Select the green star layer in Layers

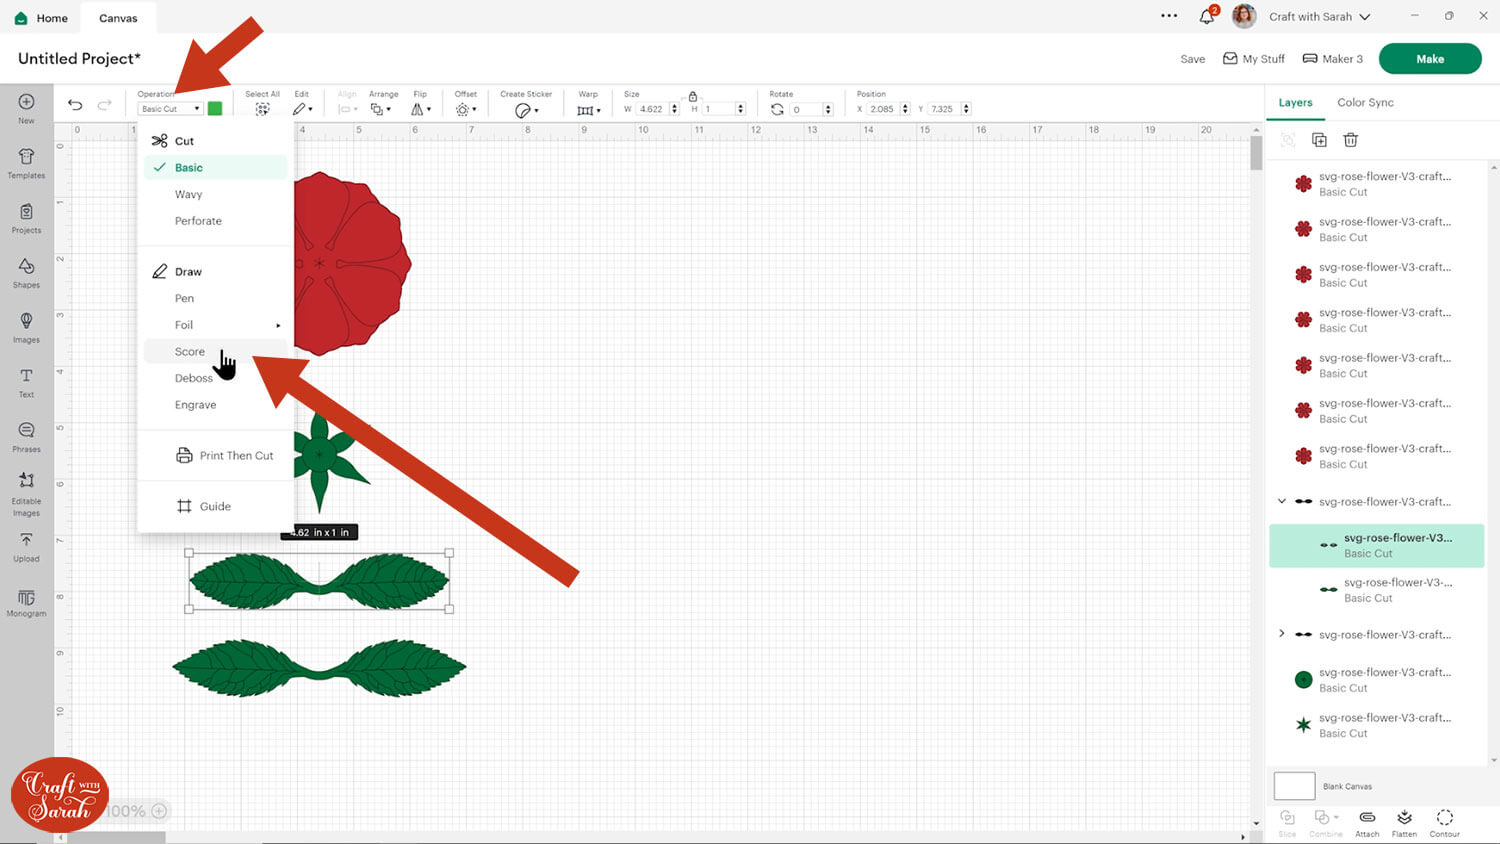(x=1376, y=725)
